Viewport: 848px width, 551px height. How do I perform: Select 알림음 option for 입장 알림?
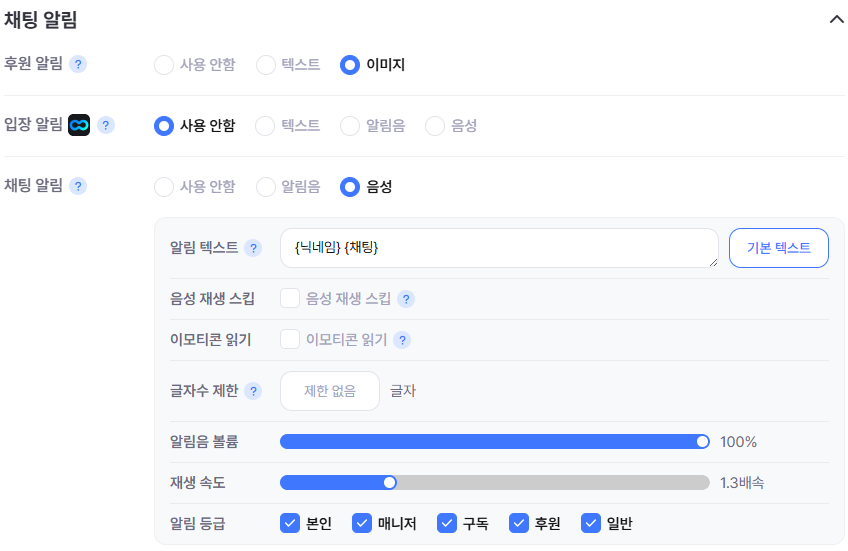(350, 126)
